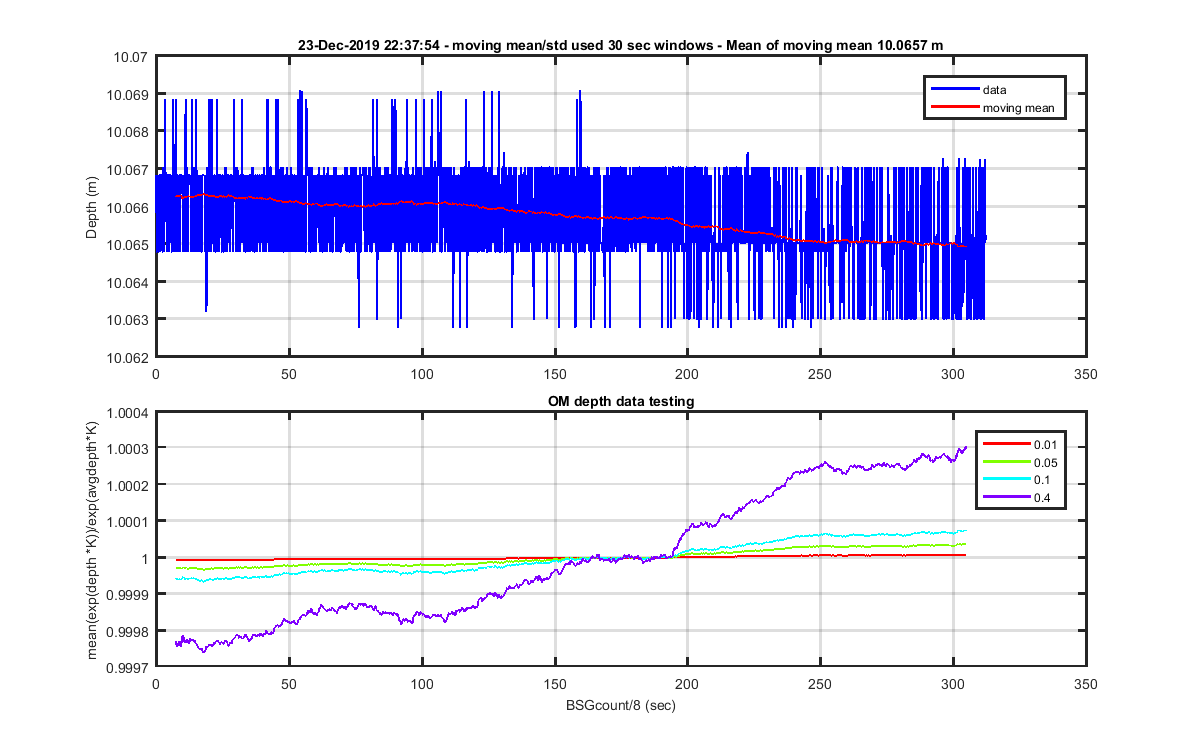Click the 200 x-tick under the top plot
Screen dimensions: 1200x750
click(x=687, y=374)
